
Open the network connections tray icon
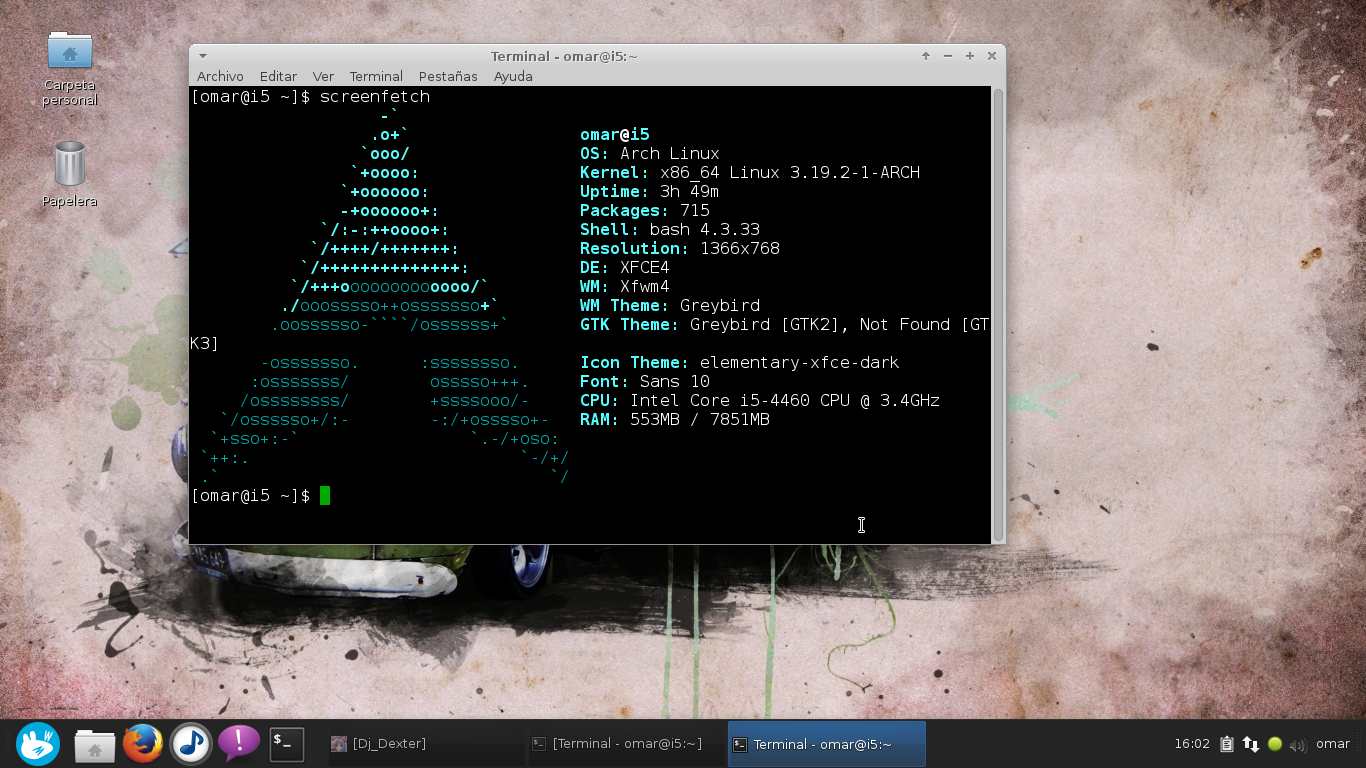coord(1251,744)
